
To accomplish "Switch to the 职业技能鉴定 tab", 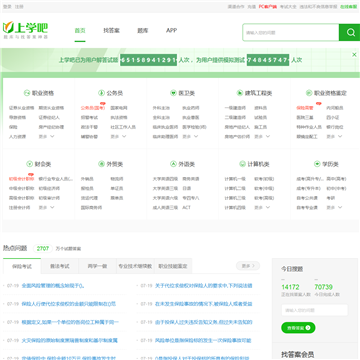I will pos(173,266).
